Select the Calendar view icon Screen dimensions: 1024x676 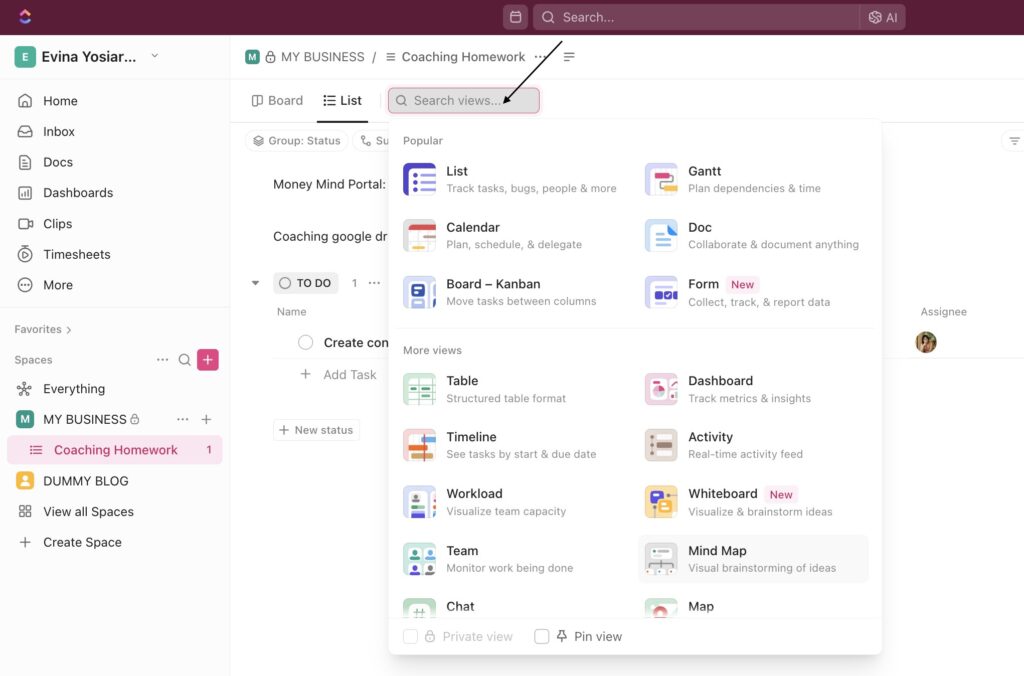pos(419,236)
